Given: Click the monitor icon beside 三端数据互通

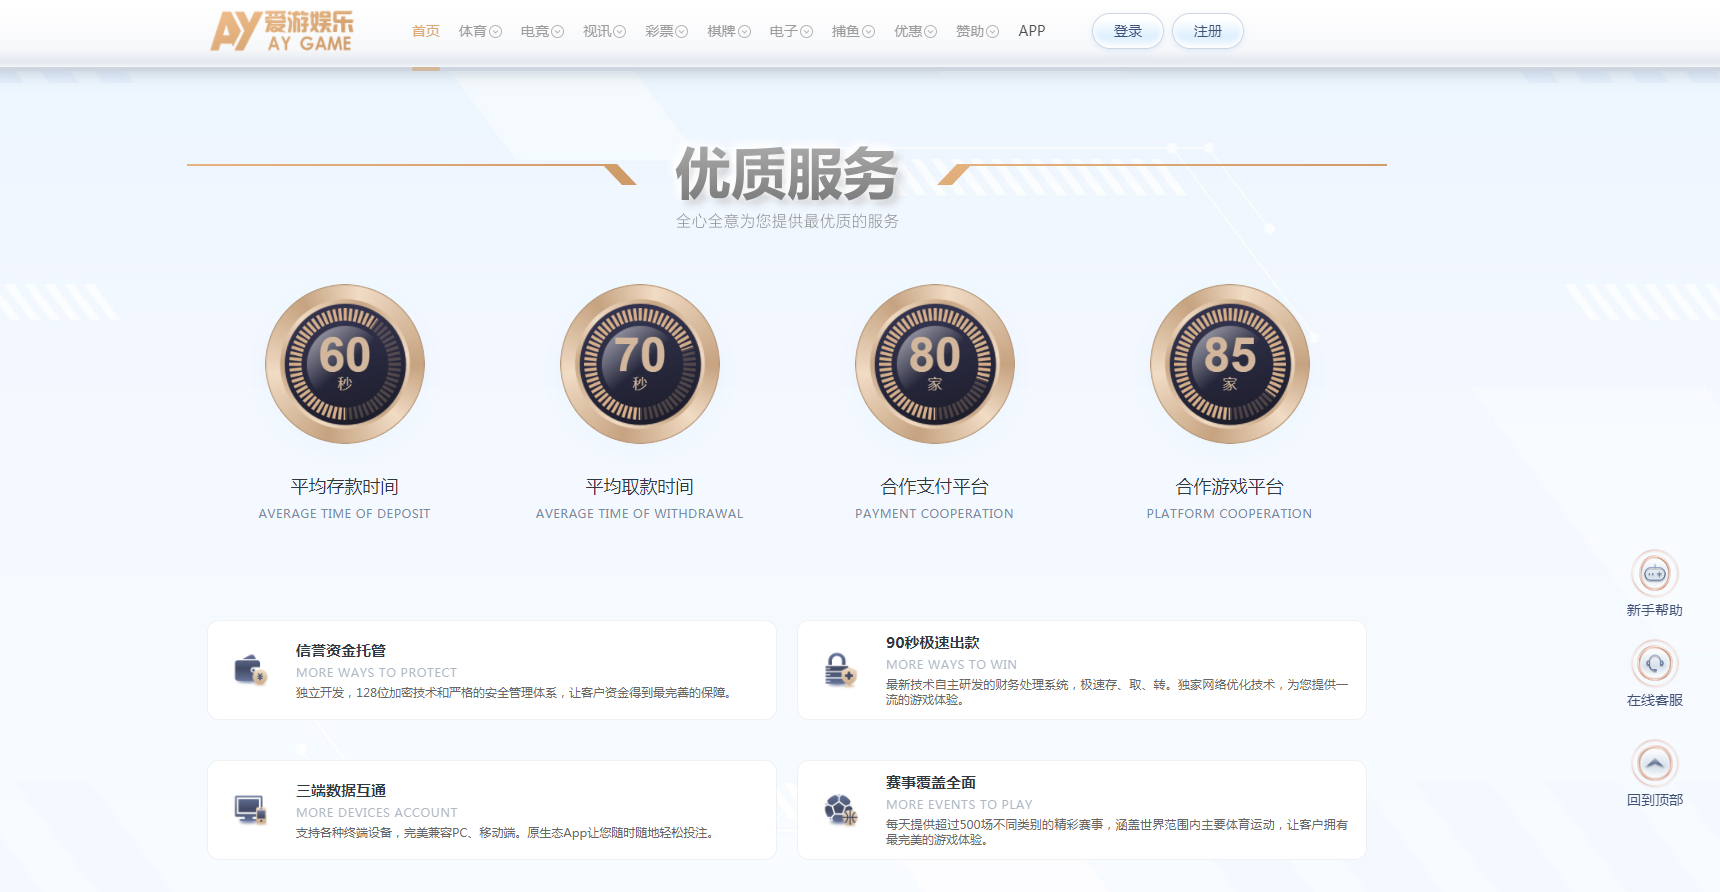Looking at the screenshot, I should [250, 809].
